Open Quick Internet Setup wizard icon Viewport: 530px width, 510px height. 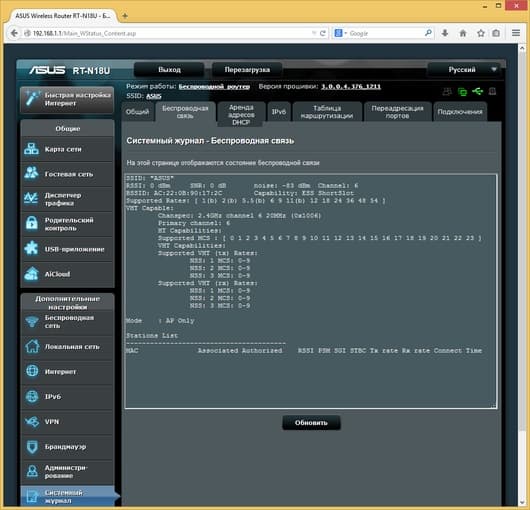[33, 99]
